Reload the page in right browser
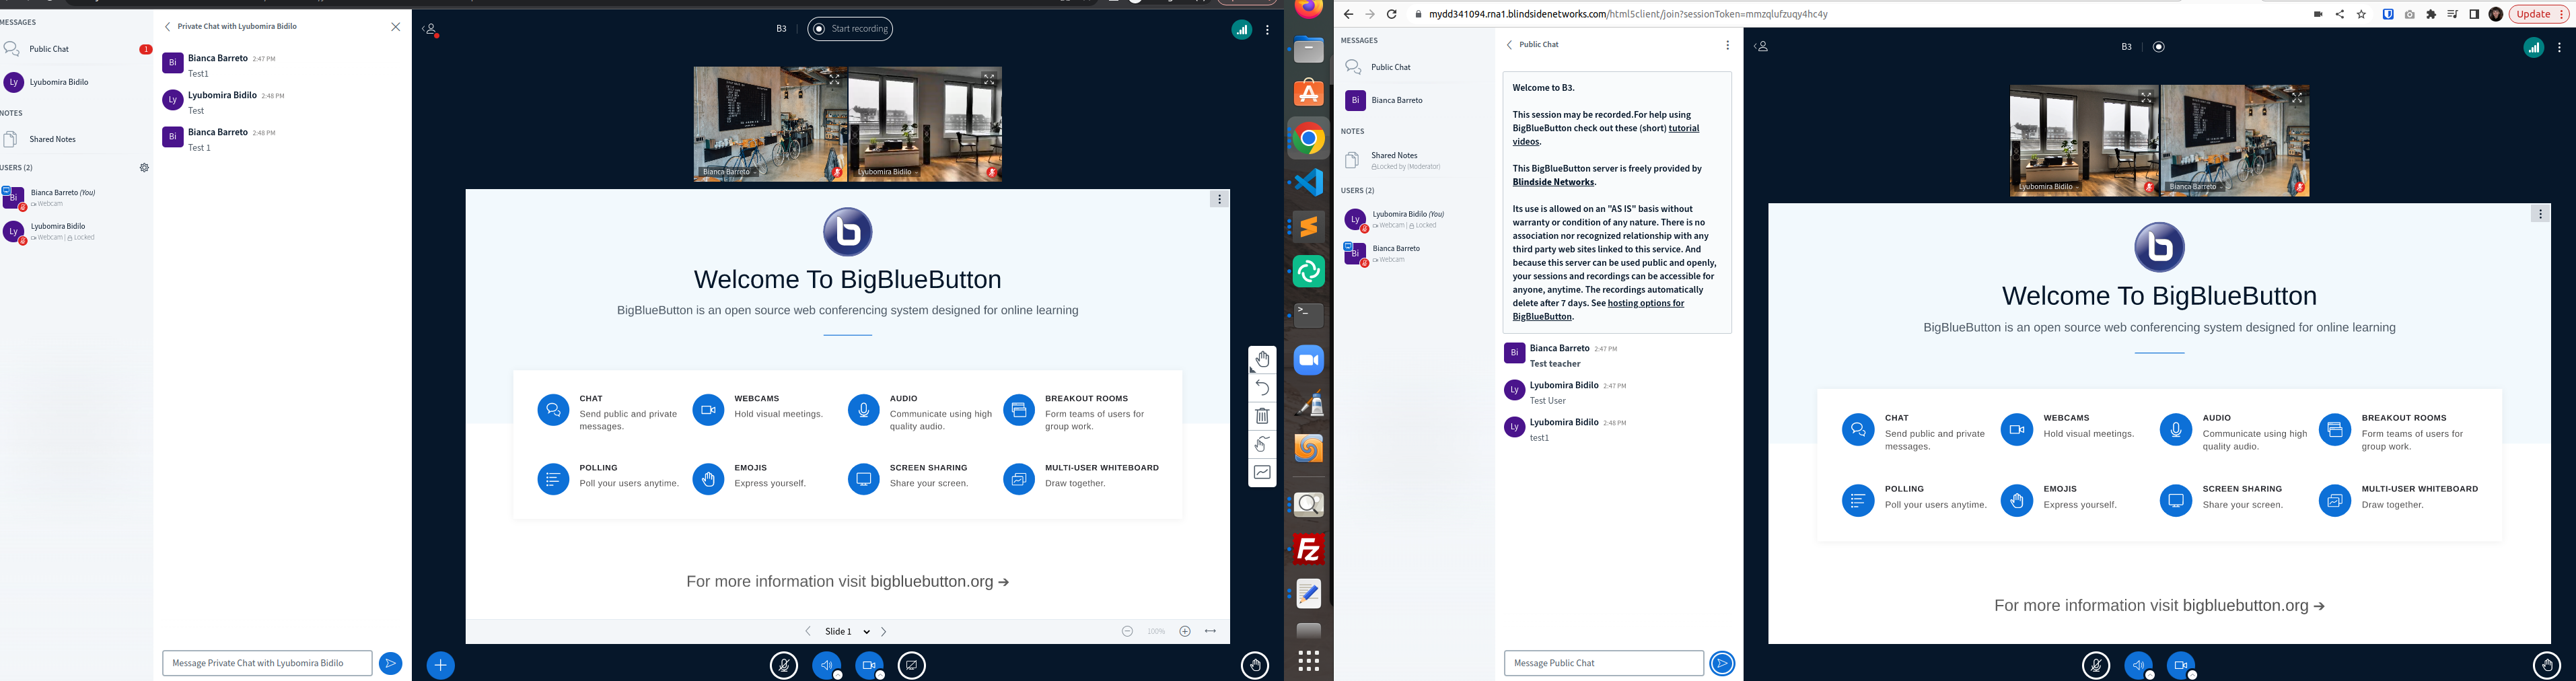2576x681 pixels. coord(1391,14)
